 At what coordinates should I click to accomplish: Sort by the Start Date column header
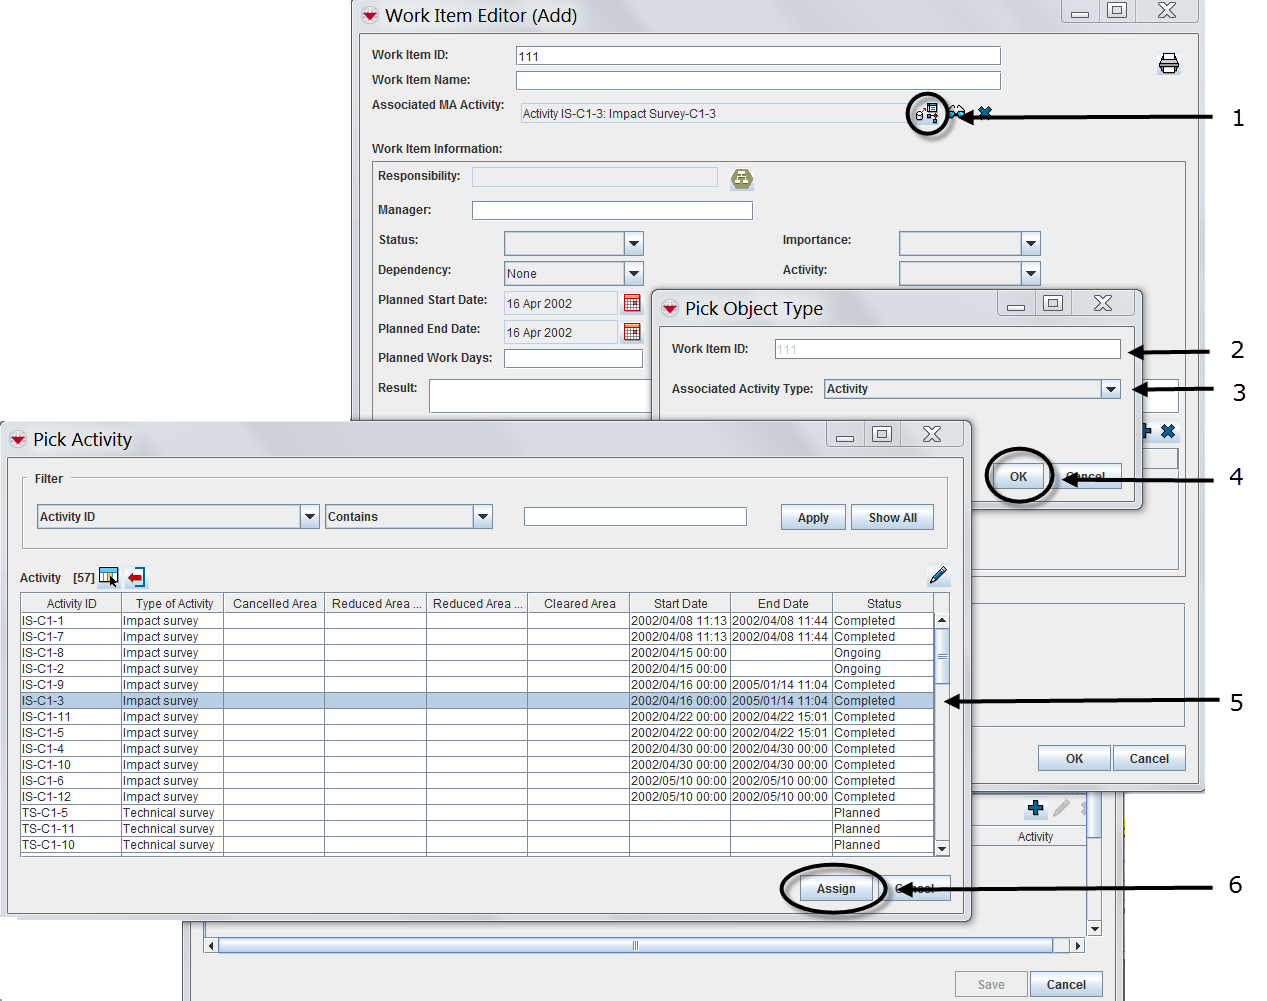[680, 604]
